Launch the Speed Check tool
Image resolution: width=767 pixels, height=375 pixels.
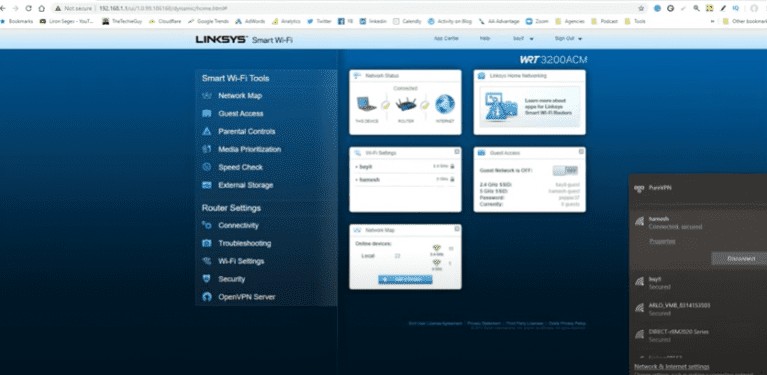click(x=240, y=167)
